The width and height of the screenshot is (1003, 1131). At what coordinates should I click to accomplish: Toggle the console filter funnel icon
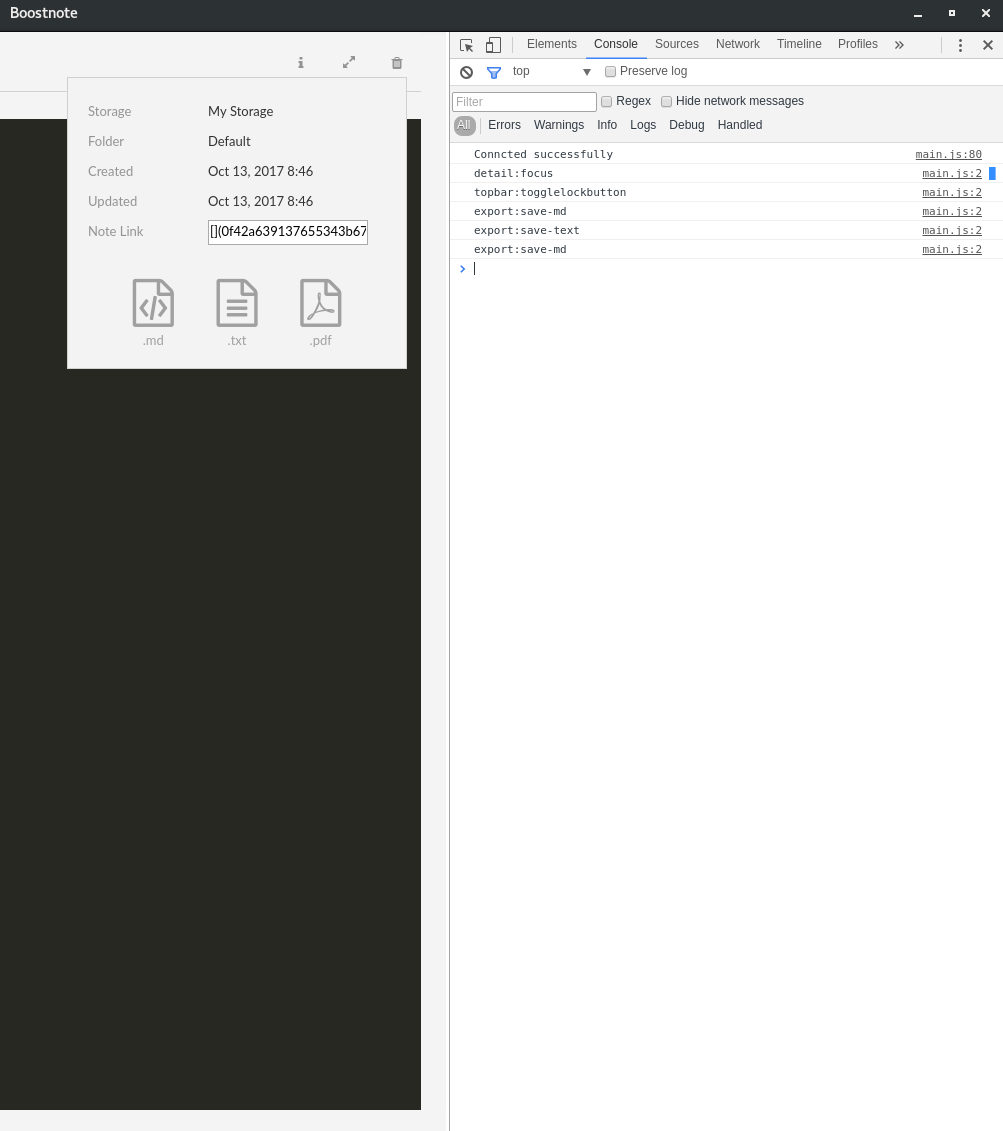pos(494,72)
